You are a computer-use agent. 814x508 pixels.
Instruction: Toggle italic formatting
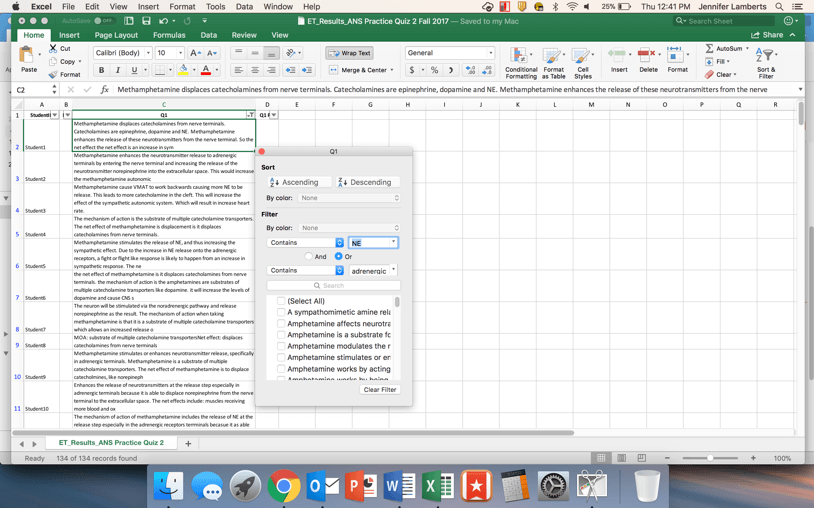click(118, 70)
